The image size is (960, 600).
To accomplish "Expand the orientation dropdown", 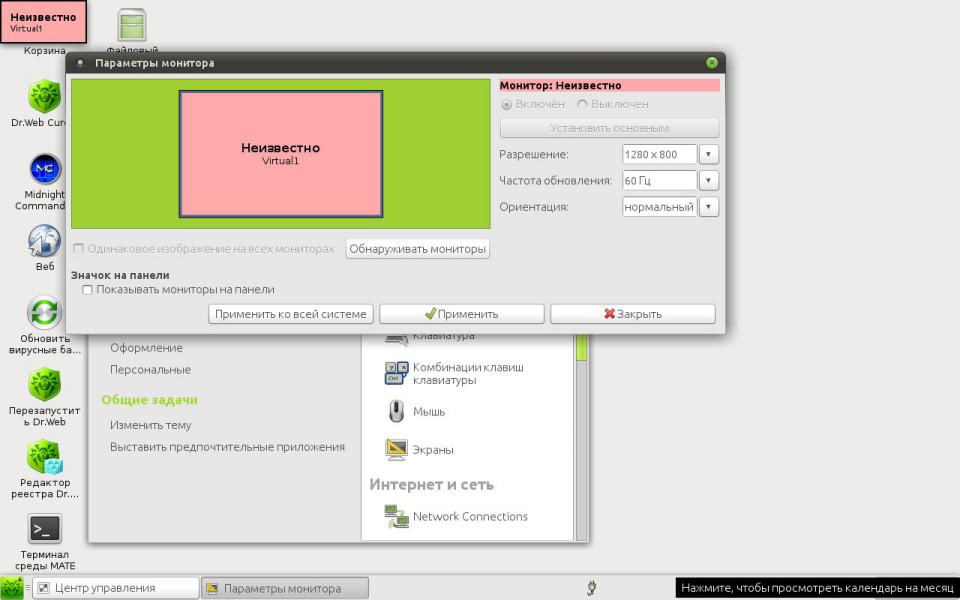I will coord(709,207).
